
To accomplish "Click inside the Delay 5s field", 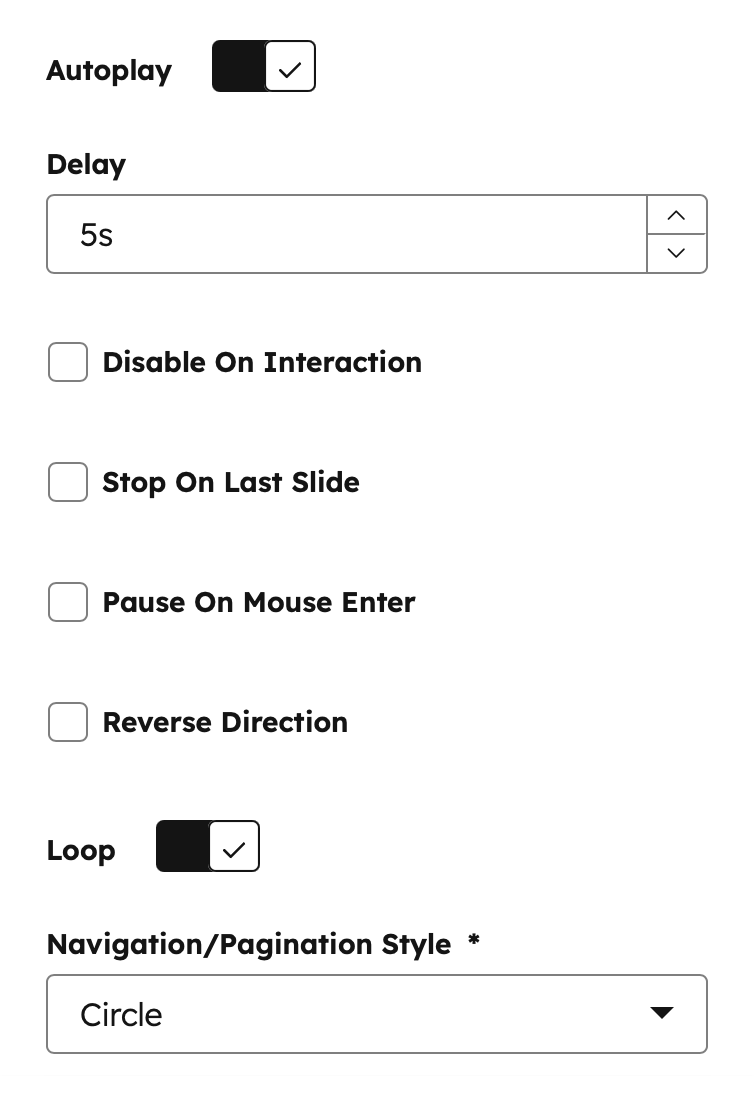I will coord(346,234).
